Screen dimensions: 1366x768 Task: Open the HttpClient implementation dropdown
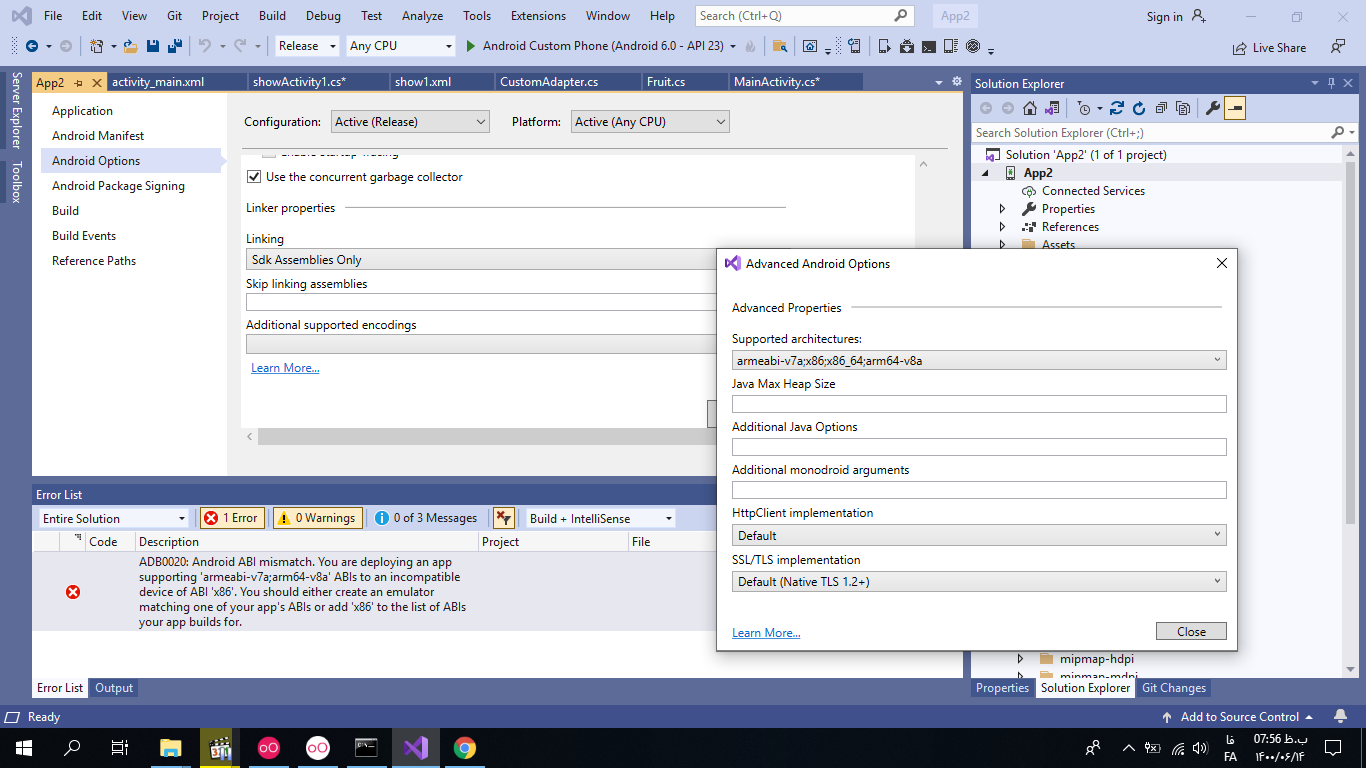coord(978,535)
